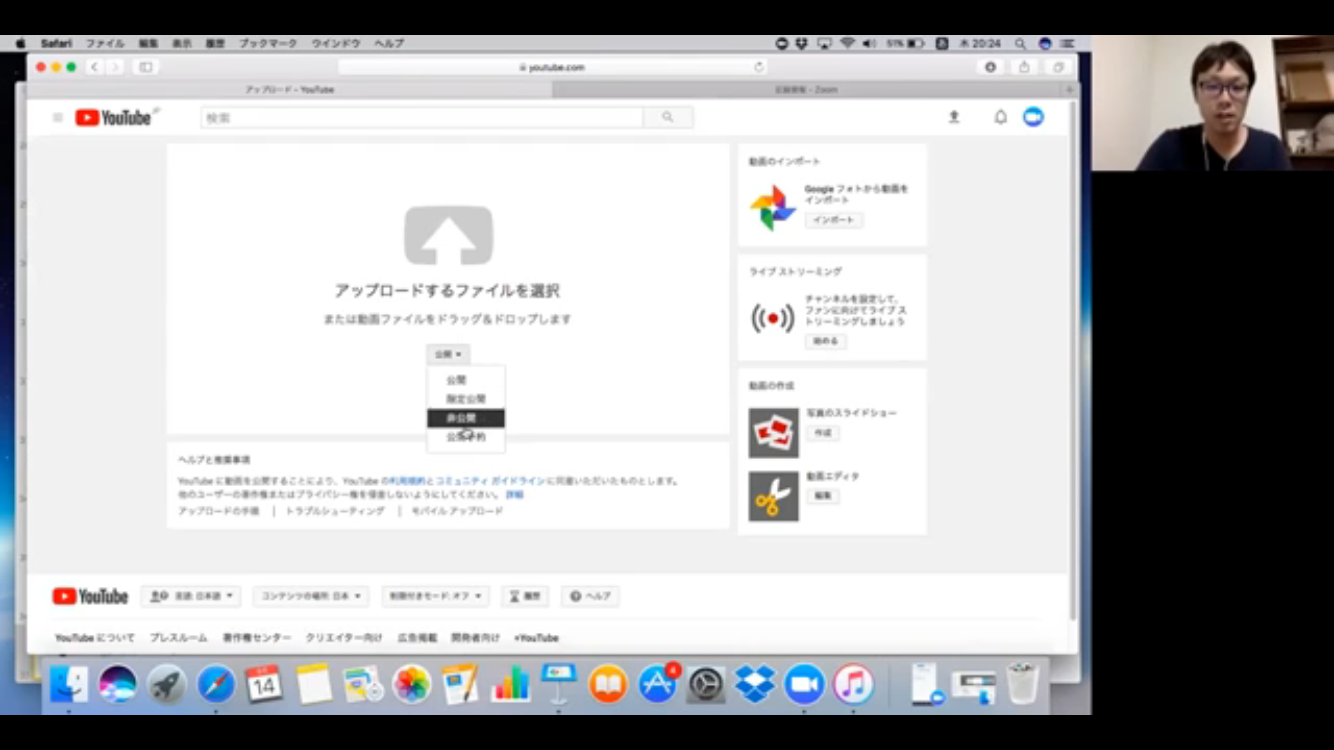Click Safari's share button

click(x=1024, y=67)
